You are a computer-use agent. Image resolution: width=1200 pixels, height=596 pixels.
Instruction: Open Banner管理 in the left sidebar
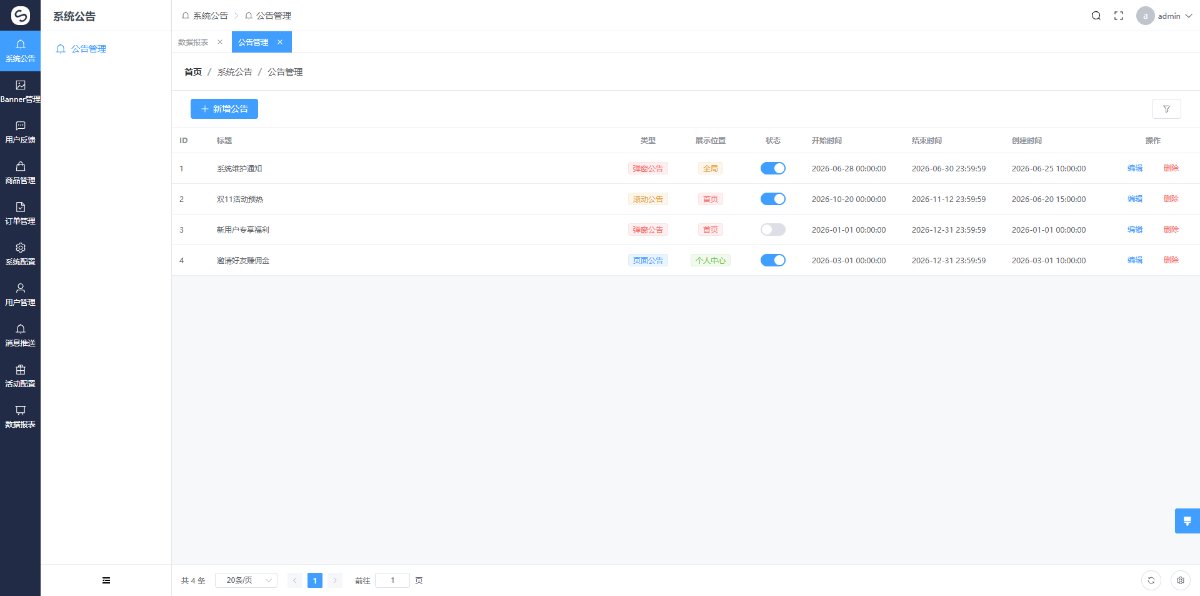(20, 91)
